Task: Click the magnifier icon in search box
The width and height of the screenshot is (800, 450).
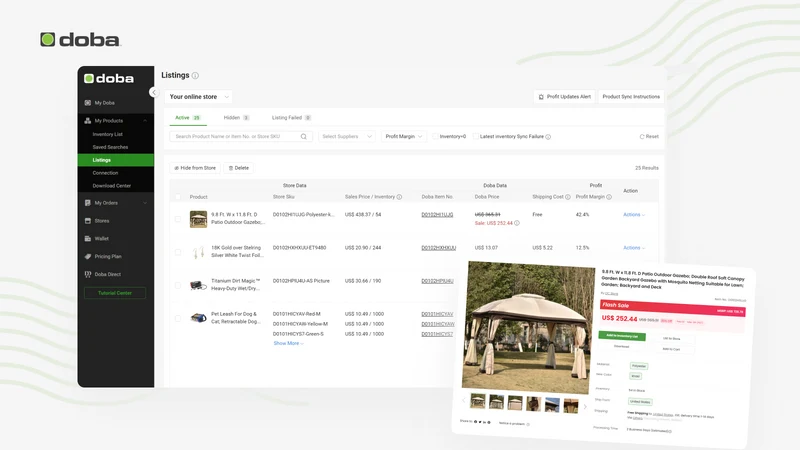Action: pos(304,137)
